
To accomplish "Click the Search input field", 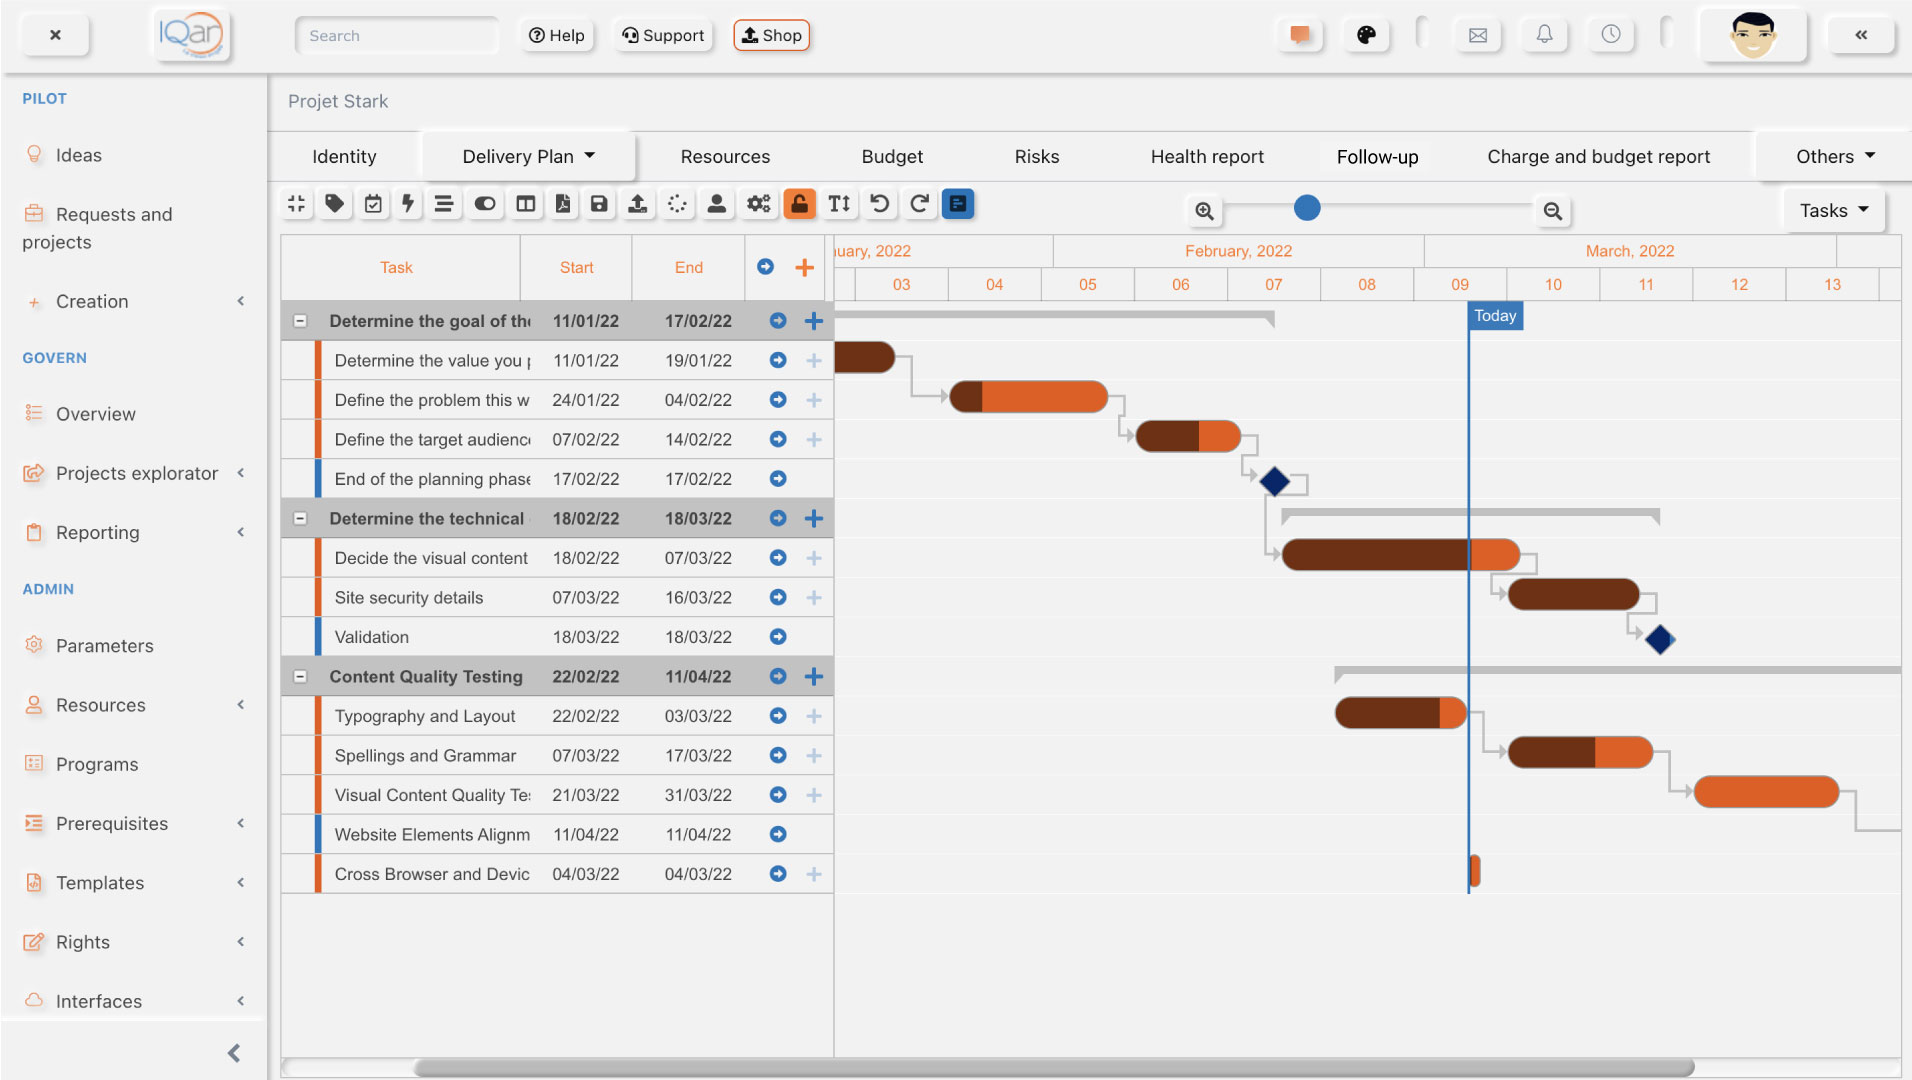I will pos(396,35).
